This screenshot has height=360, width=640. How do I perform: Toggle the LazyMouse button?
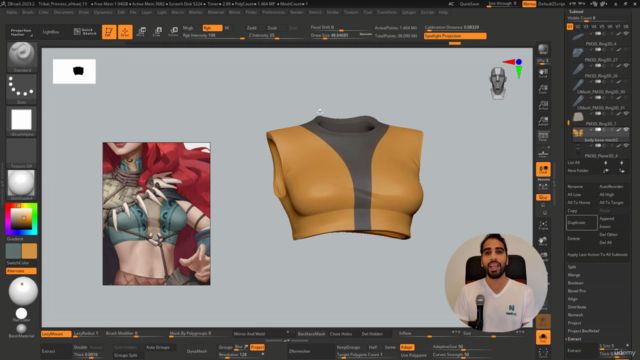tap(56, 334)
